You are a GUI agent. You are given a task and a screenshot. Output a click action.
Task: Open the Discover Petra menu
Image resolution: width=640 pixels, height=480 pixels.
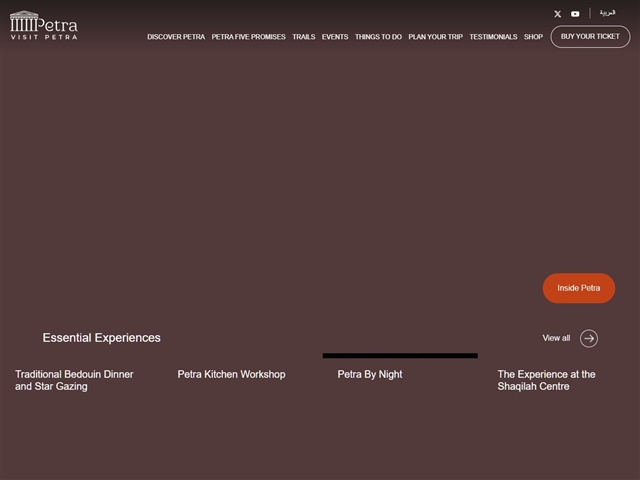tap(176, 37)
